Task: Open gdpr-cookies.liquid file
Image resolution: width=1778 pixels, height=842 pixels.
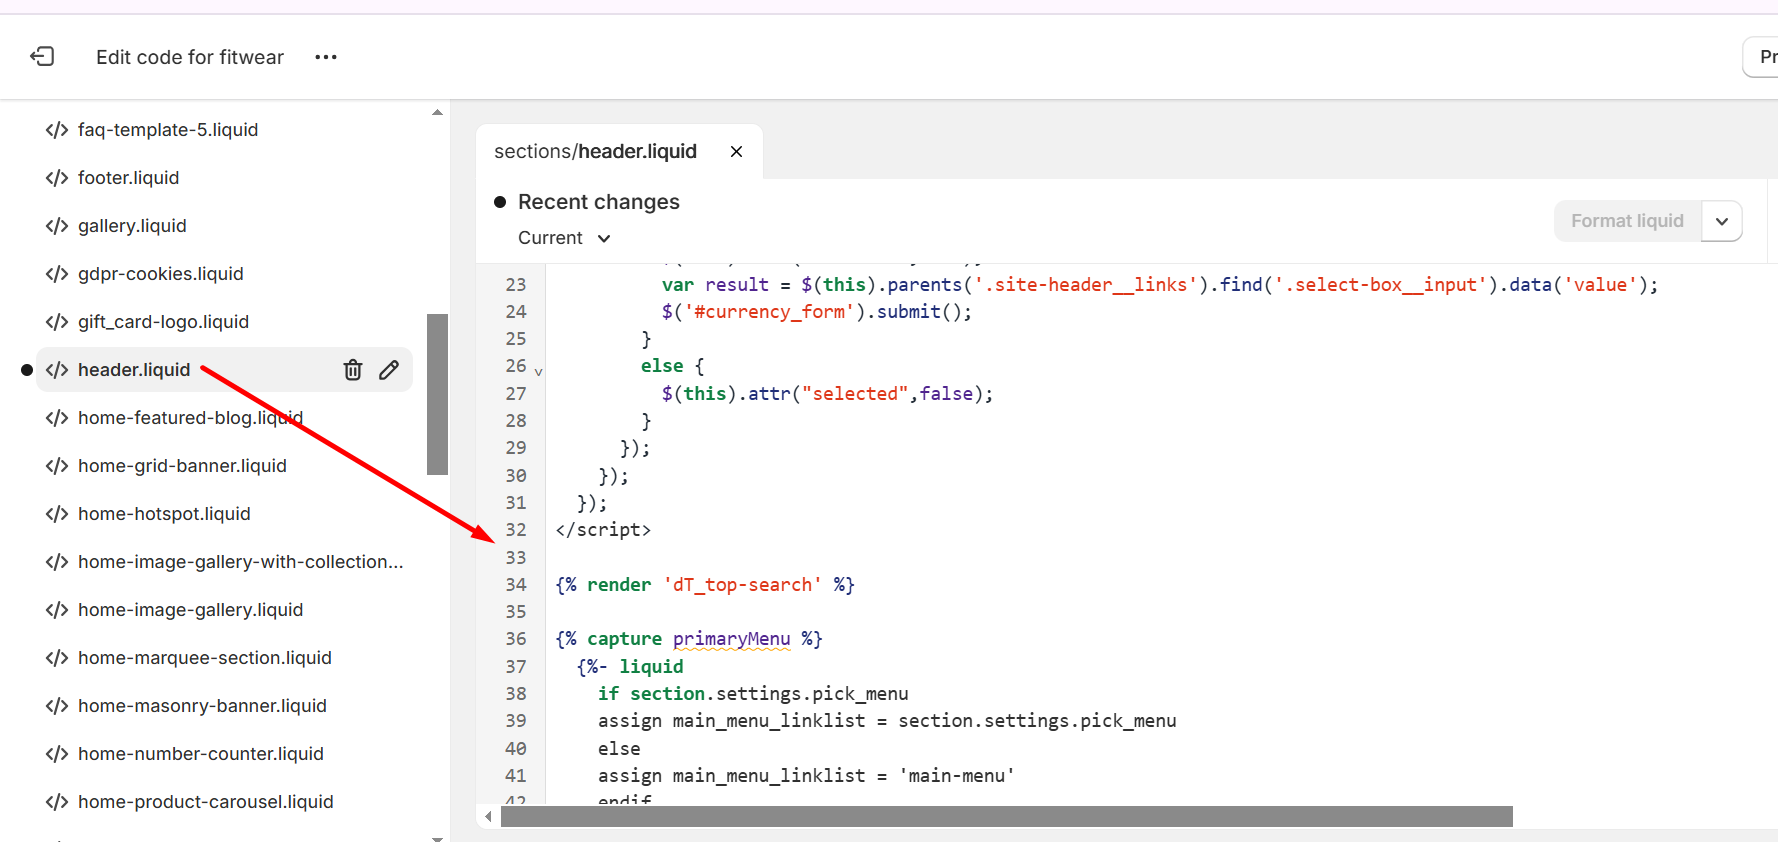Action: coord(160,274)
